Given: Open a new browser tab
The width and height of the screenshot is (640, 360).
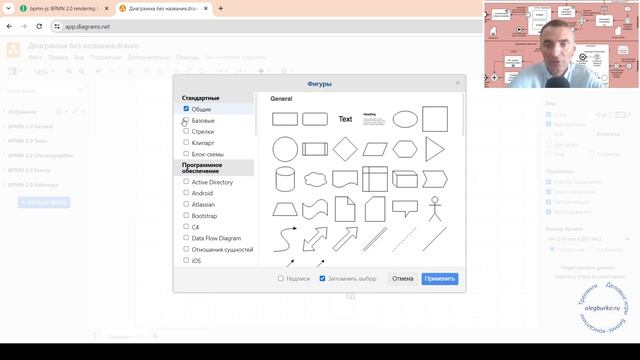Looking at the screenshot, I should click(220, 9).
